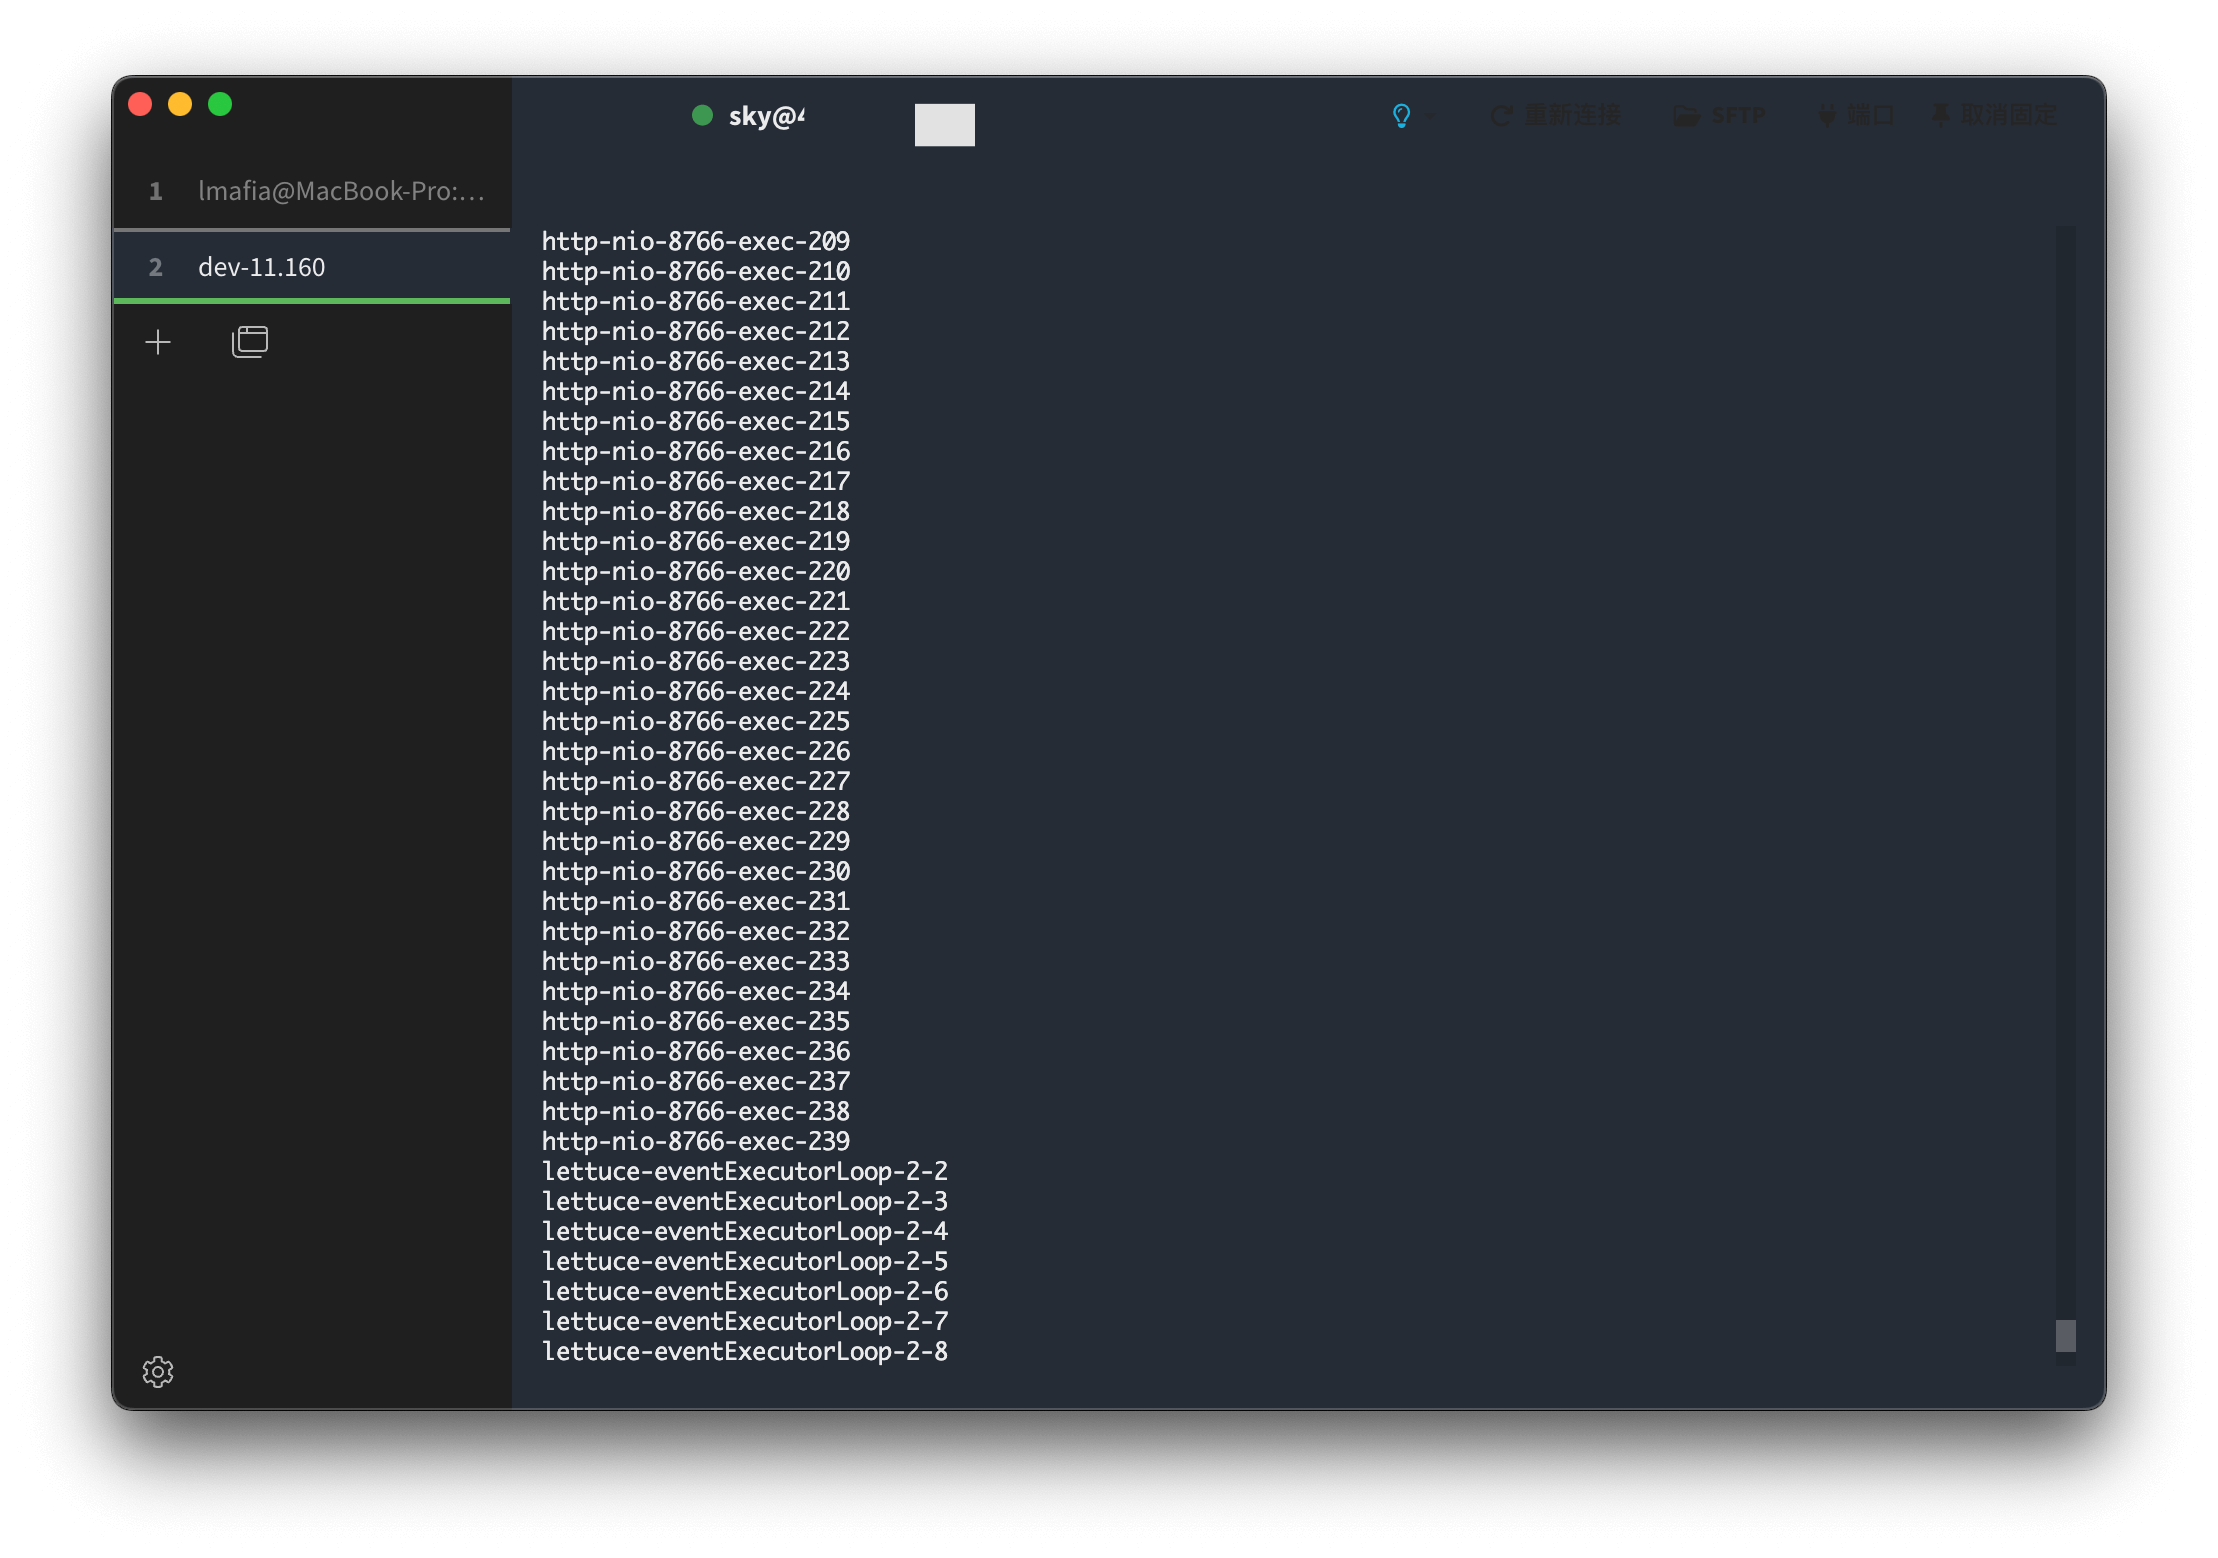Image resolution: width=2218 pixels, height=1558 pixels.
Task: Click the white block in the title bar
Action: pos(944,125)
